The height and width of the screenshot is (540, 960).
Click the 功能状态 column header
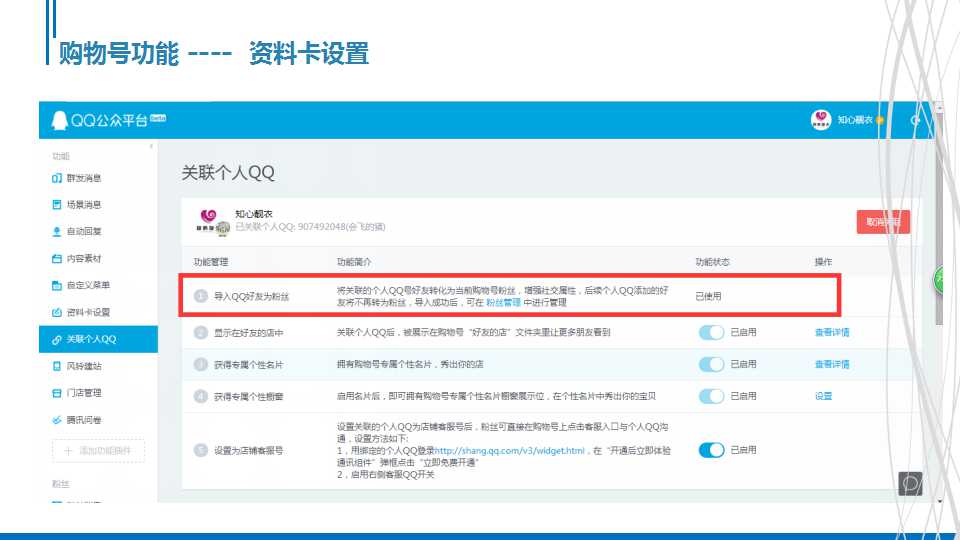713,262
